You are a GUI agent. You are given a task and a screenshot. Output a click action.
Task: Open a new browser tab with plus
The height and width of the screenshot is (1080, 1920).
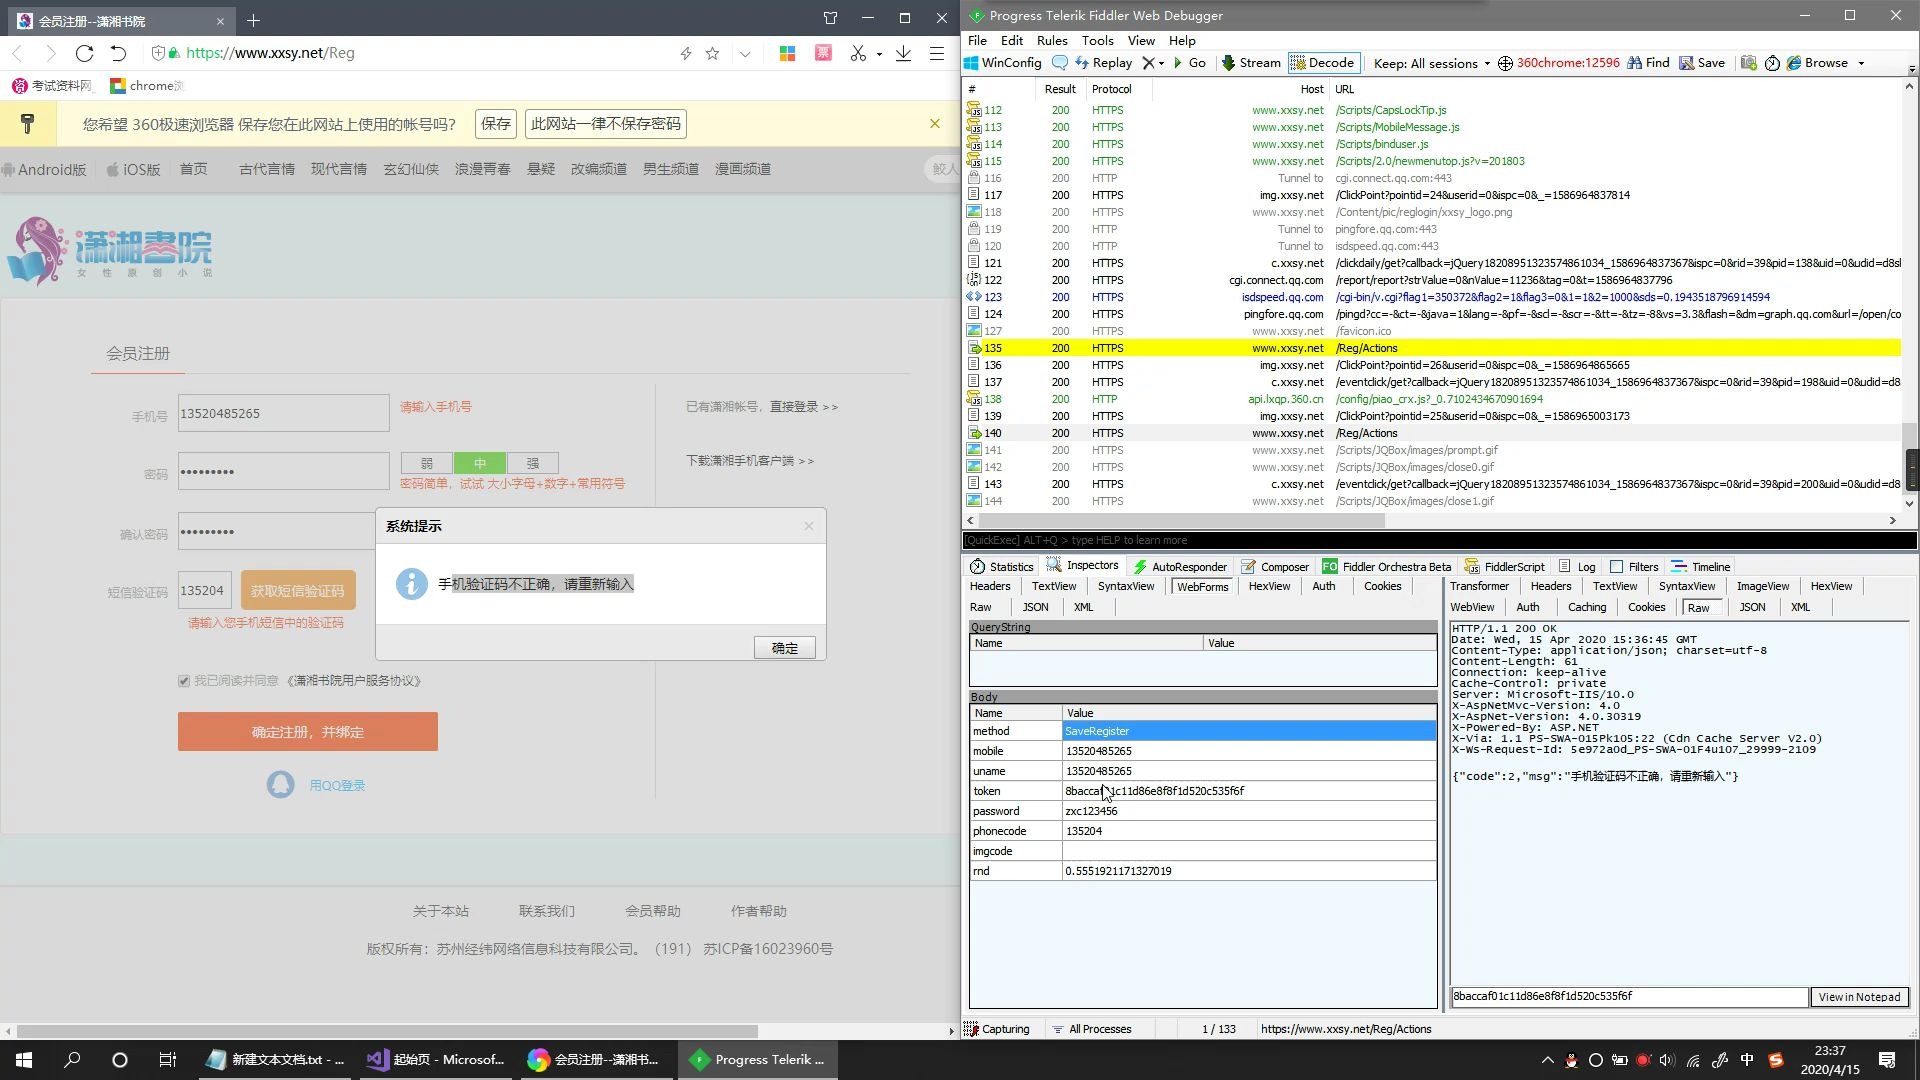coord(253,20)
